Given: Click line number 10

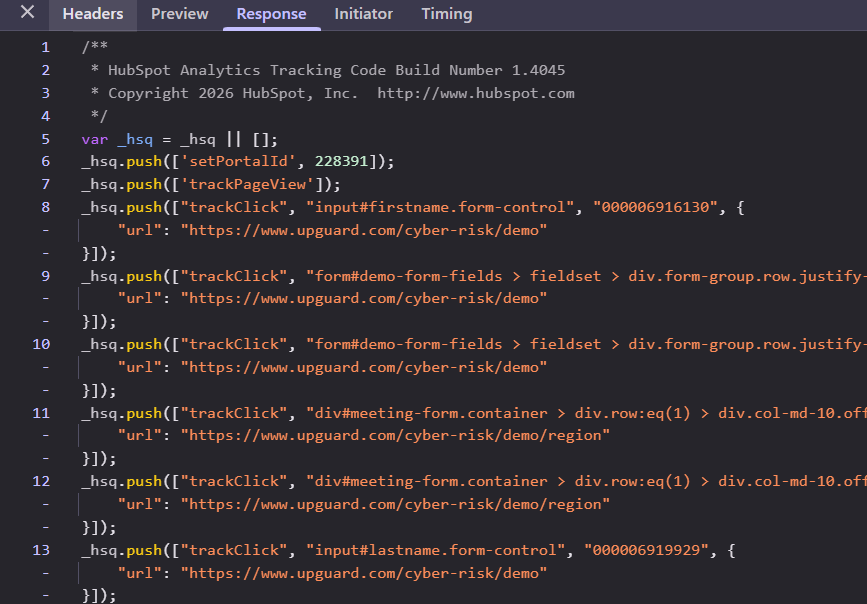Looking at the screenshot, I should (40, 344).
